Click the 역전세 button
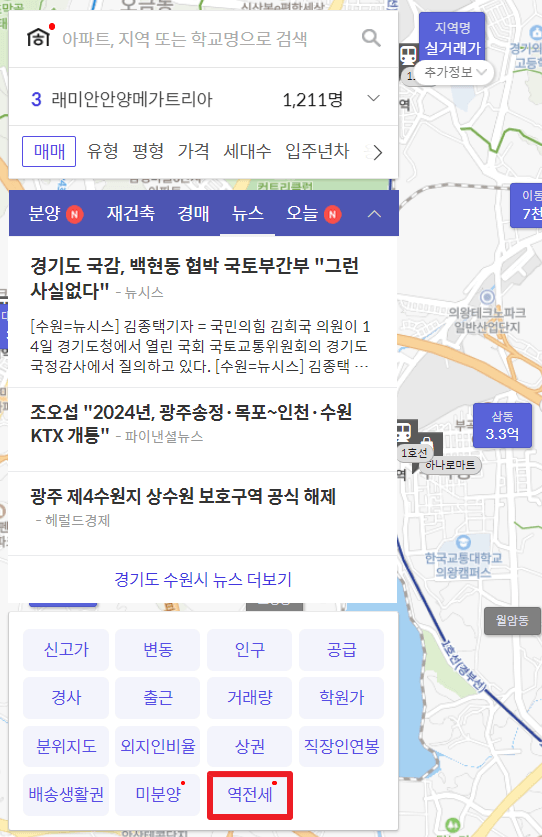This screenshot has height=837, width=542. coord(249,794)
